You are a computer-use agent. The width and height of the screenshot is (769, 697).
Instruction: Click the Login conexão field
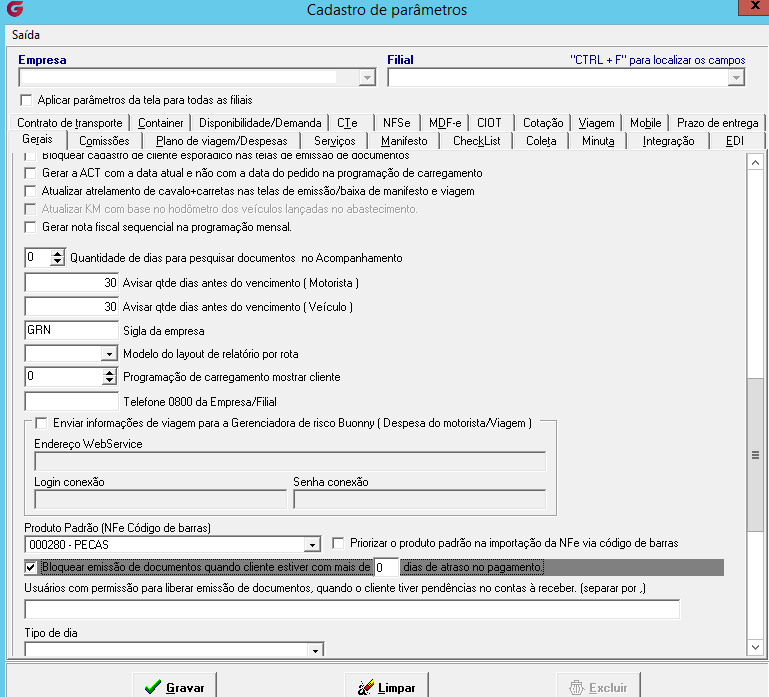pyautogui.click(x=160, y=499)
